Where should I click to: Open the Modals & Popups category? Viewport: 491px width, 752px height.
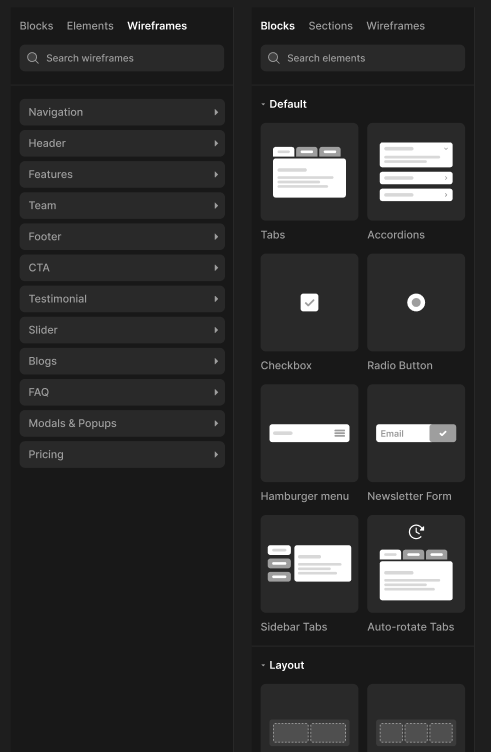[122, 423]
